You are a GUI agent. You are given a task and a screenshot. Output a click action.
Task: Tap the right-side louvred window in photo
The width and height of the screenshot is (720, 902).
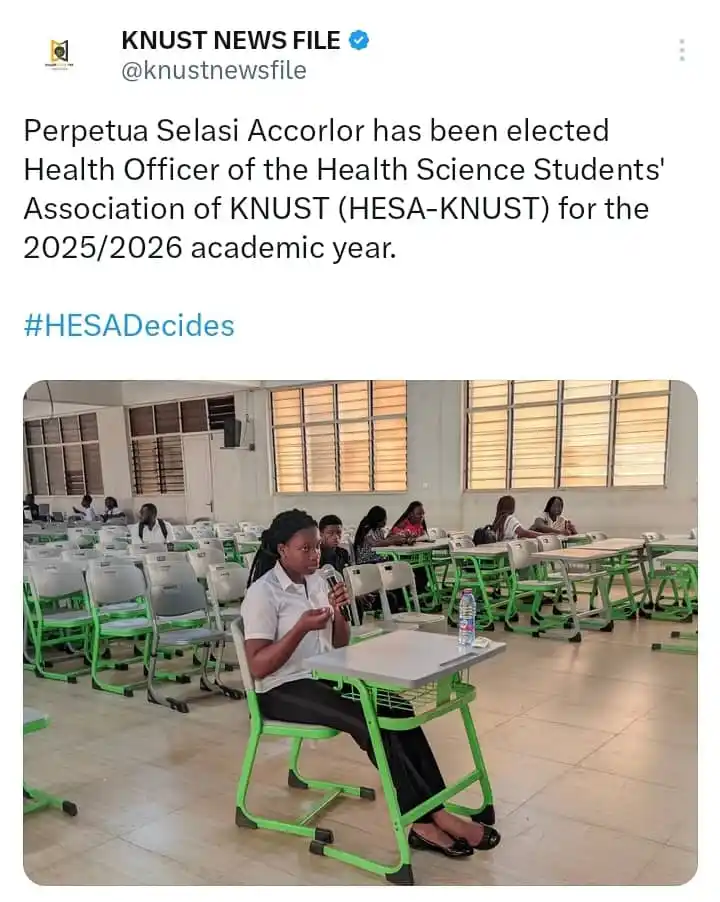(568, 435)
